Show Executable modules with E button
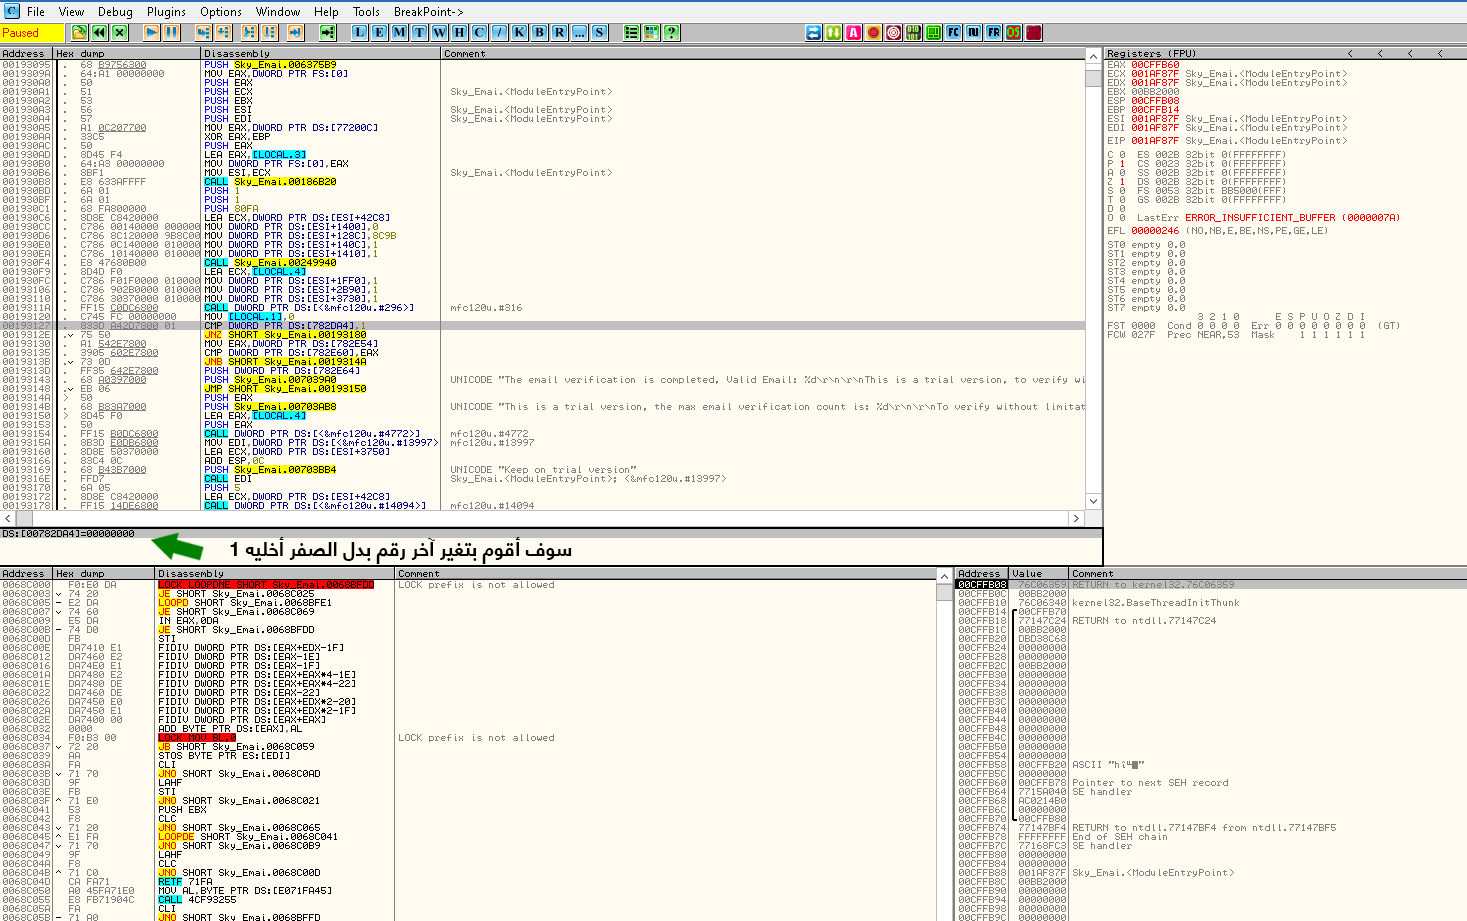Viewport: 1467px width, 921px height. (379, 32)
